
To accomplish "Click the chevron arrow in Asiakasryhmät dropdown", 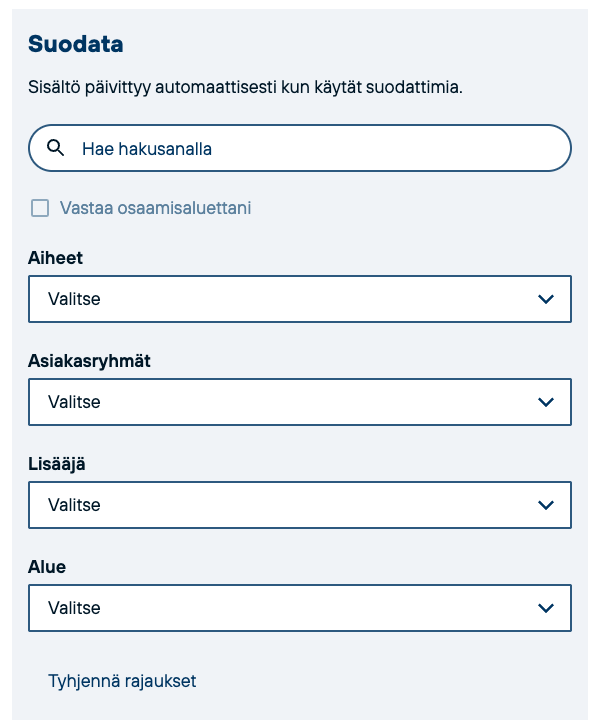I will [x=546, y=402].
